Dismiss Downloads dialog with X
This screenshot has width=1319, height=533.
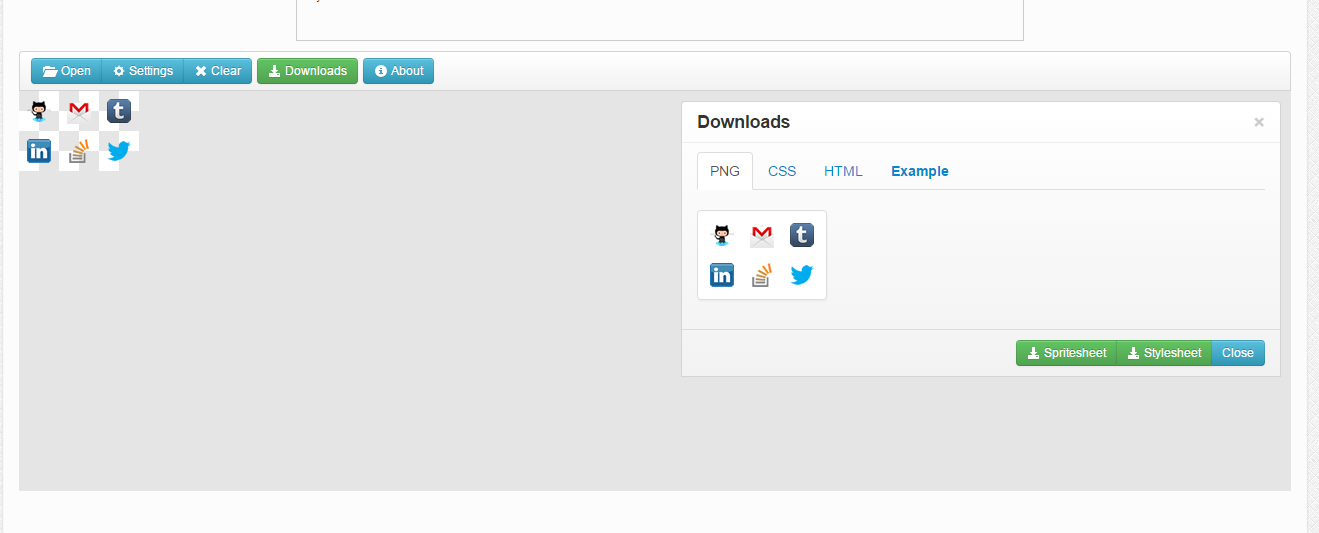[1259, 122]
